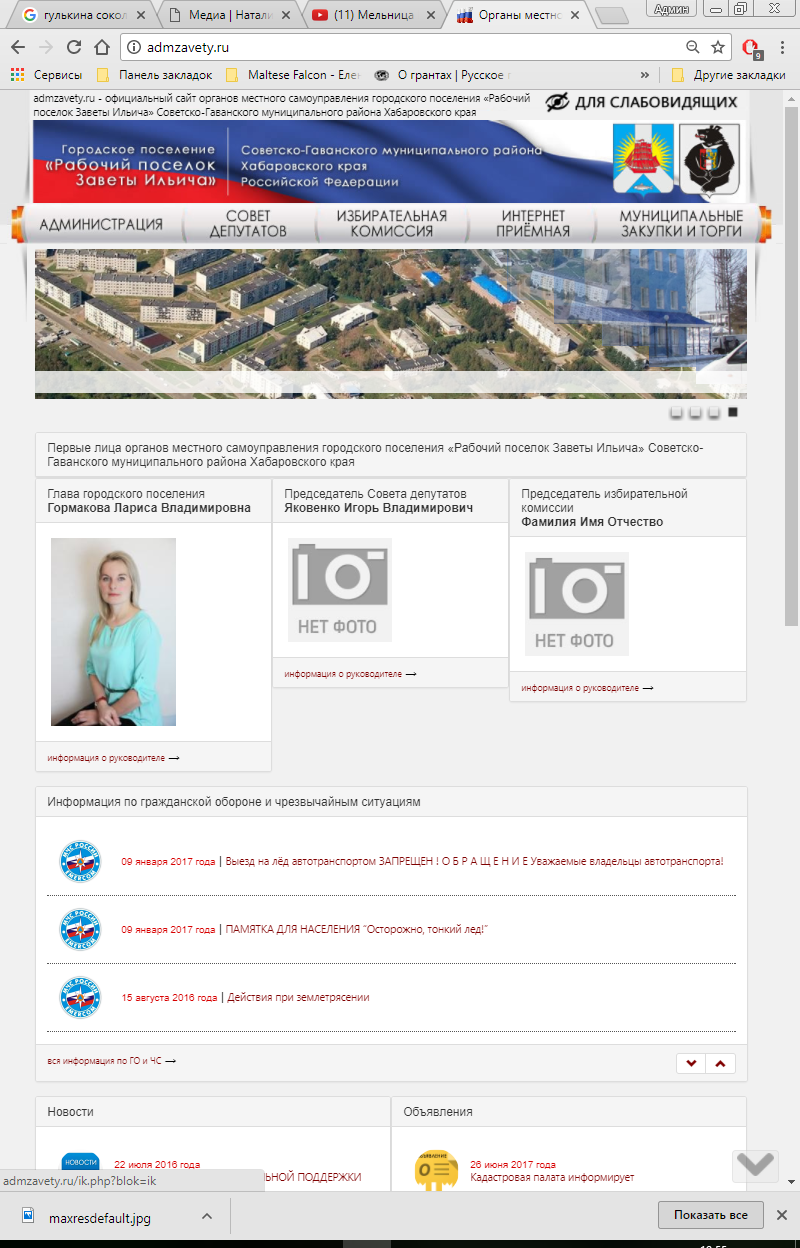The height and width of the screenshot is (1248, 800).
Task: Open leader info link under Гормакова
Action: (x=113, y=758)
